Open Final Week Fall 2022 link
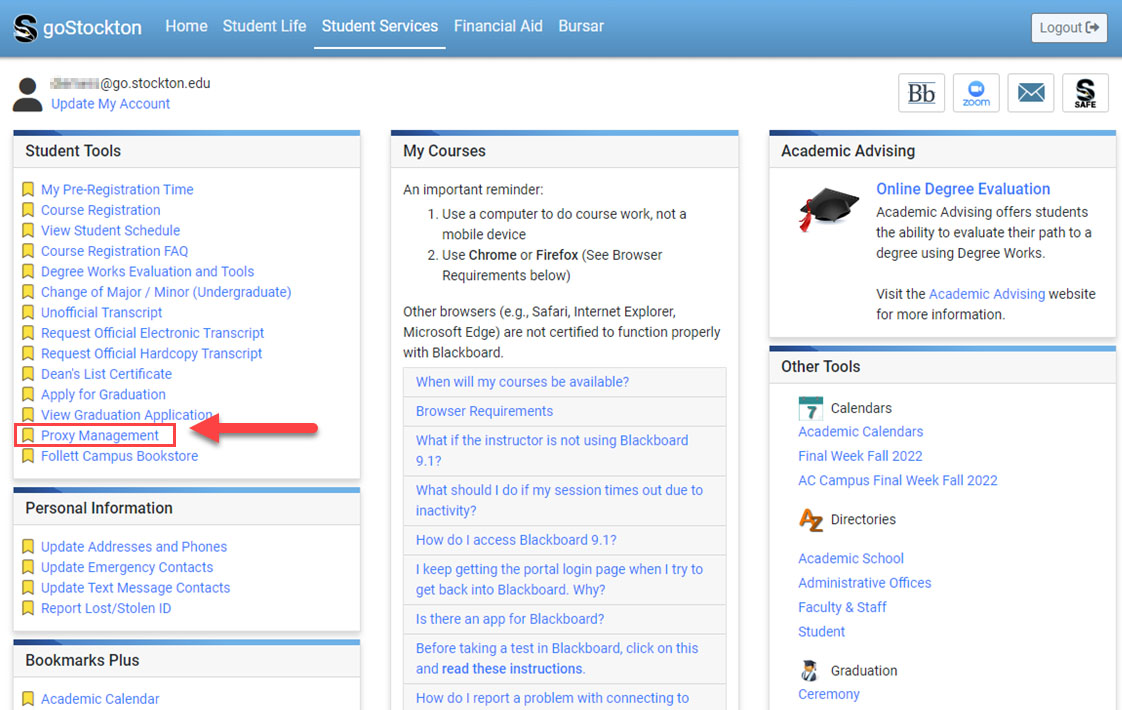The width and height of the screenshot is (1122, 710). coord(860,456)
